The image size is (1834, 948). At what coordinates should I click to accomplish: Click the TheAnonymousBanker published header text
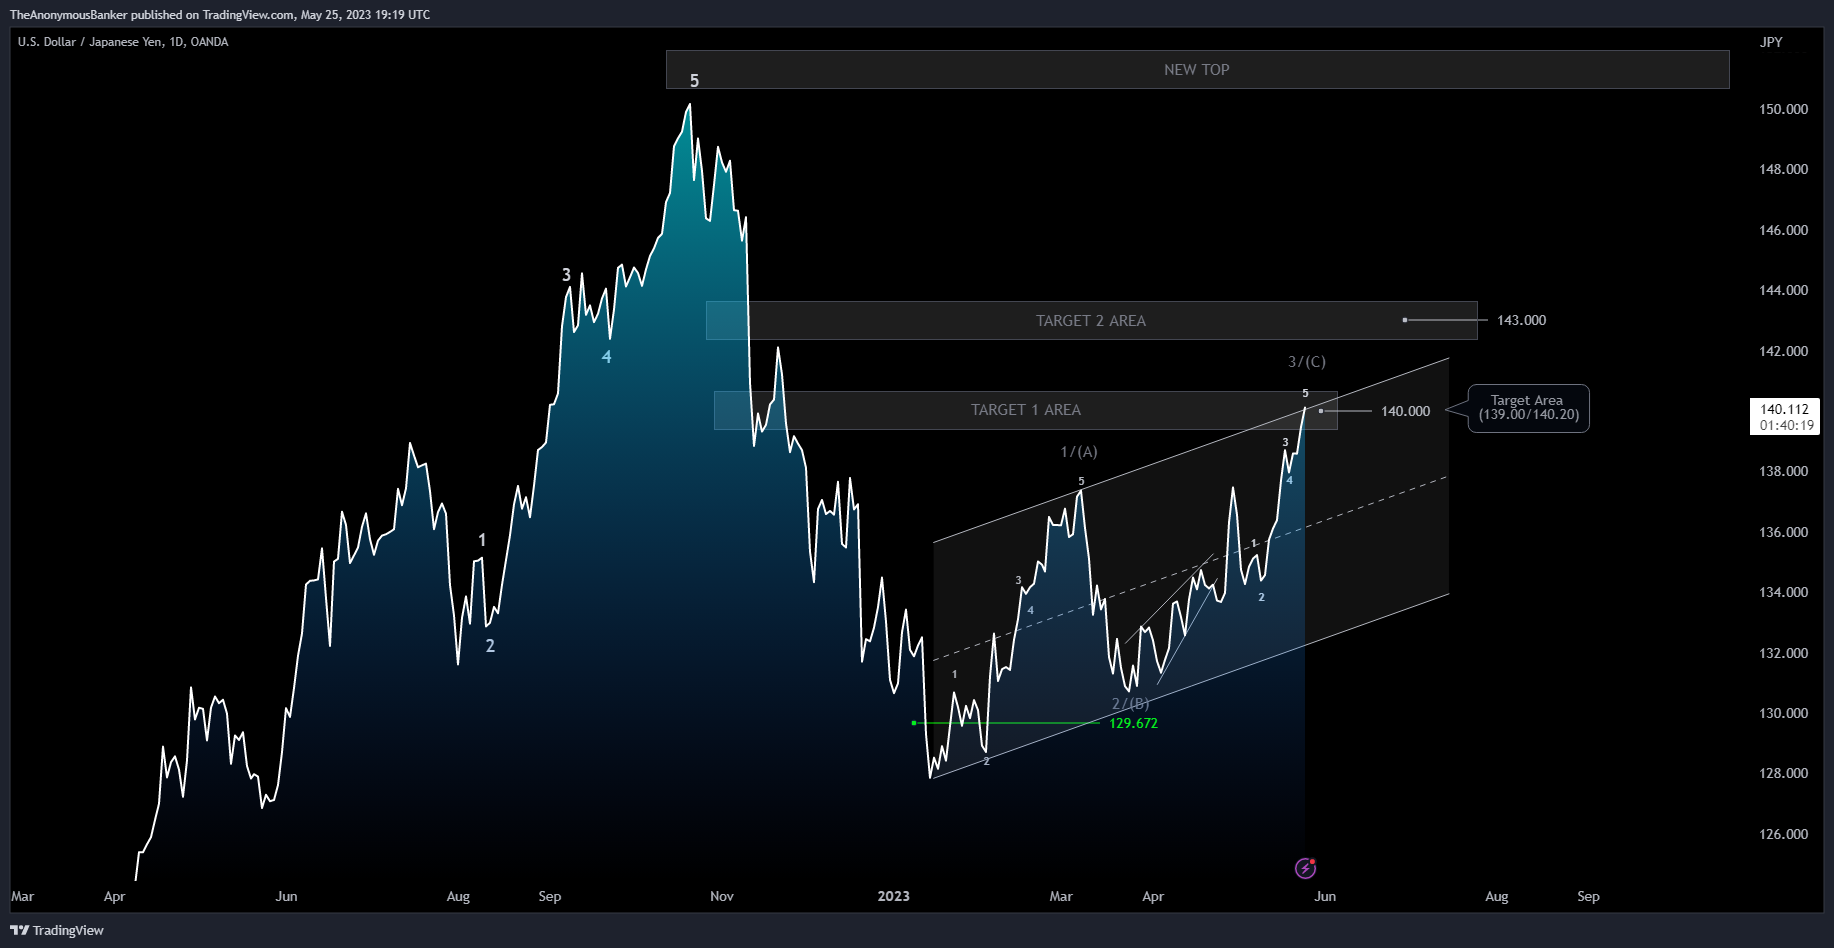tap(220, 15)
